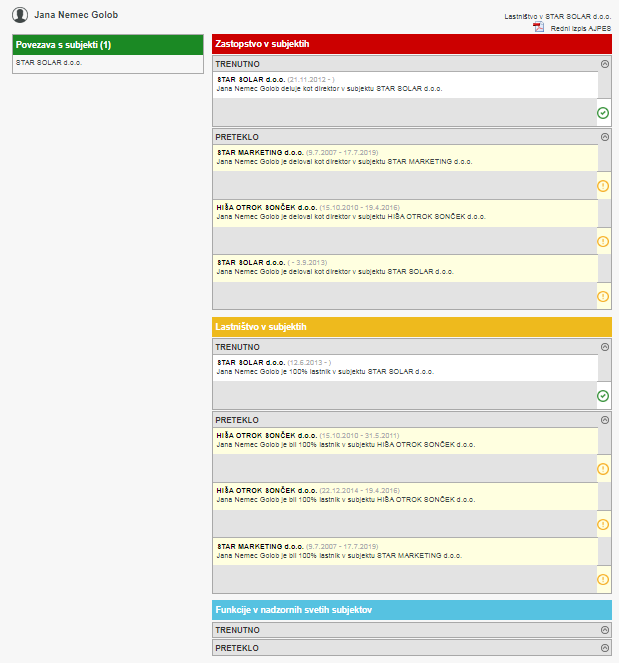
Task: Expand TRENUTNO section under Funkcije v nadzornih svetih
Action: pos(604,630)
